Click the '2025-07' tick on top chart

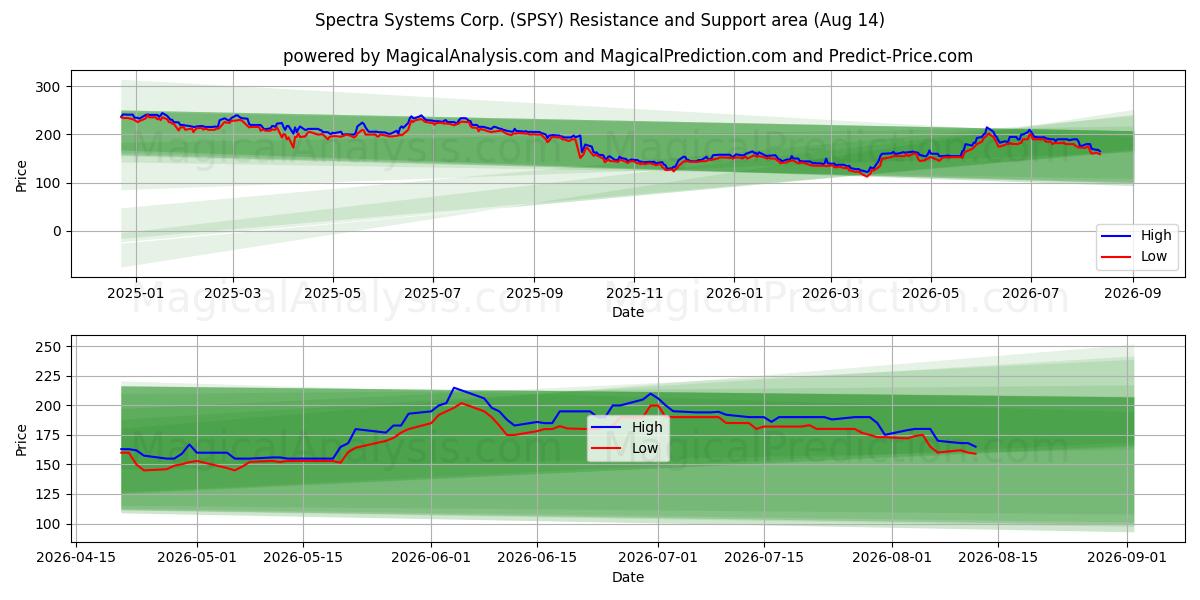tap(433, 294)
